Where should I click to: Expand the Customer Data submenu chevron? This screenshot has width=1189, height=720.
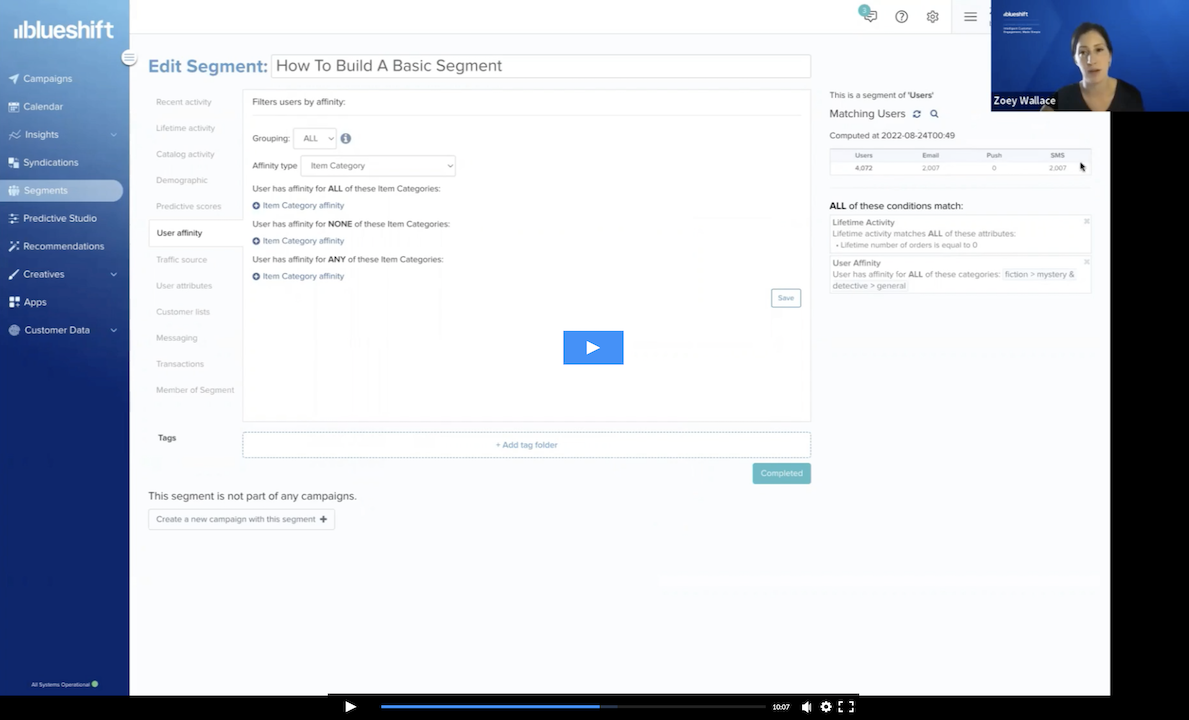tap(114, 330)
